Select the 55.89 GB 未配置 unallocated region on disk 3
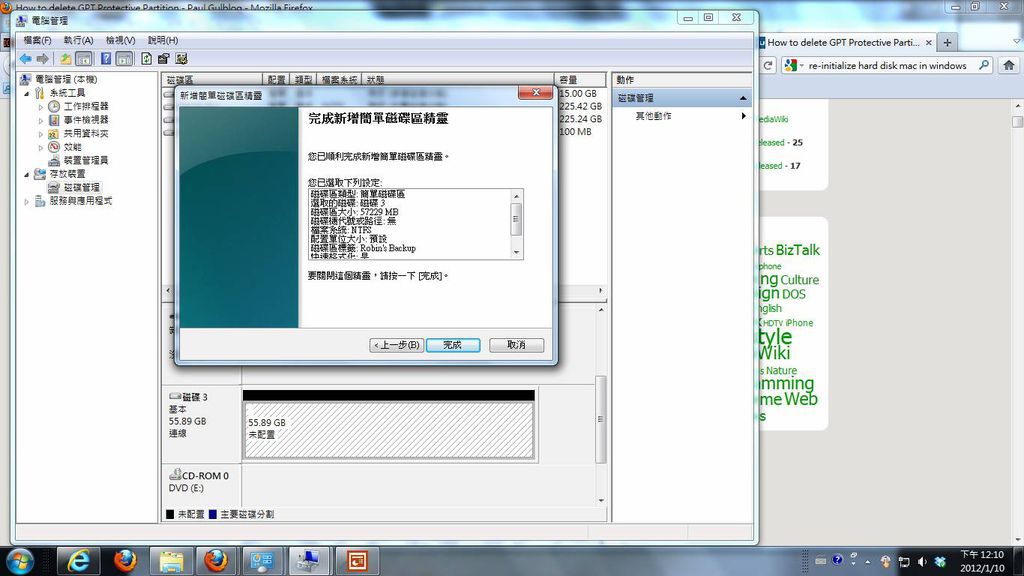This screenshot has height=576, width=1024. pyautogui.click(x=389, y=430)
